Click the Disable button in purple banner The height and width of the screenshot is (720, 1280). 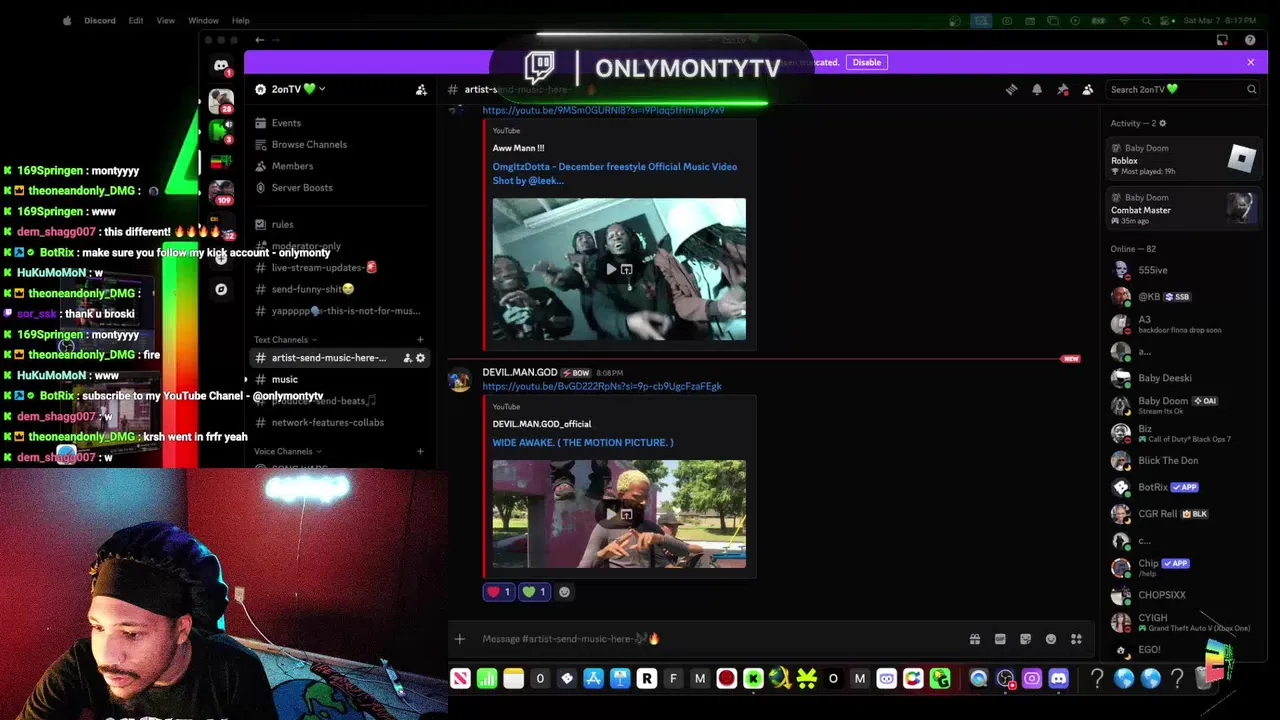pyautogui.click(x=866, y=62)
